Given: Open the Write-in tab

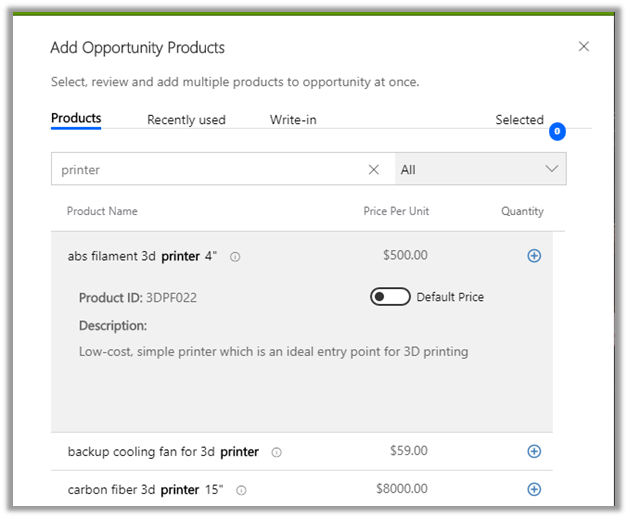Looking at the screenshot, I should [293, 120].
